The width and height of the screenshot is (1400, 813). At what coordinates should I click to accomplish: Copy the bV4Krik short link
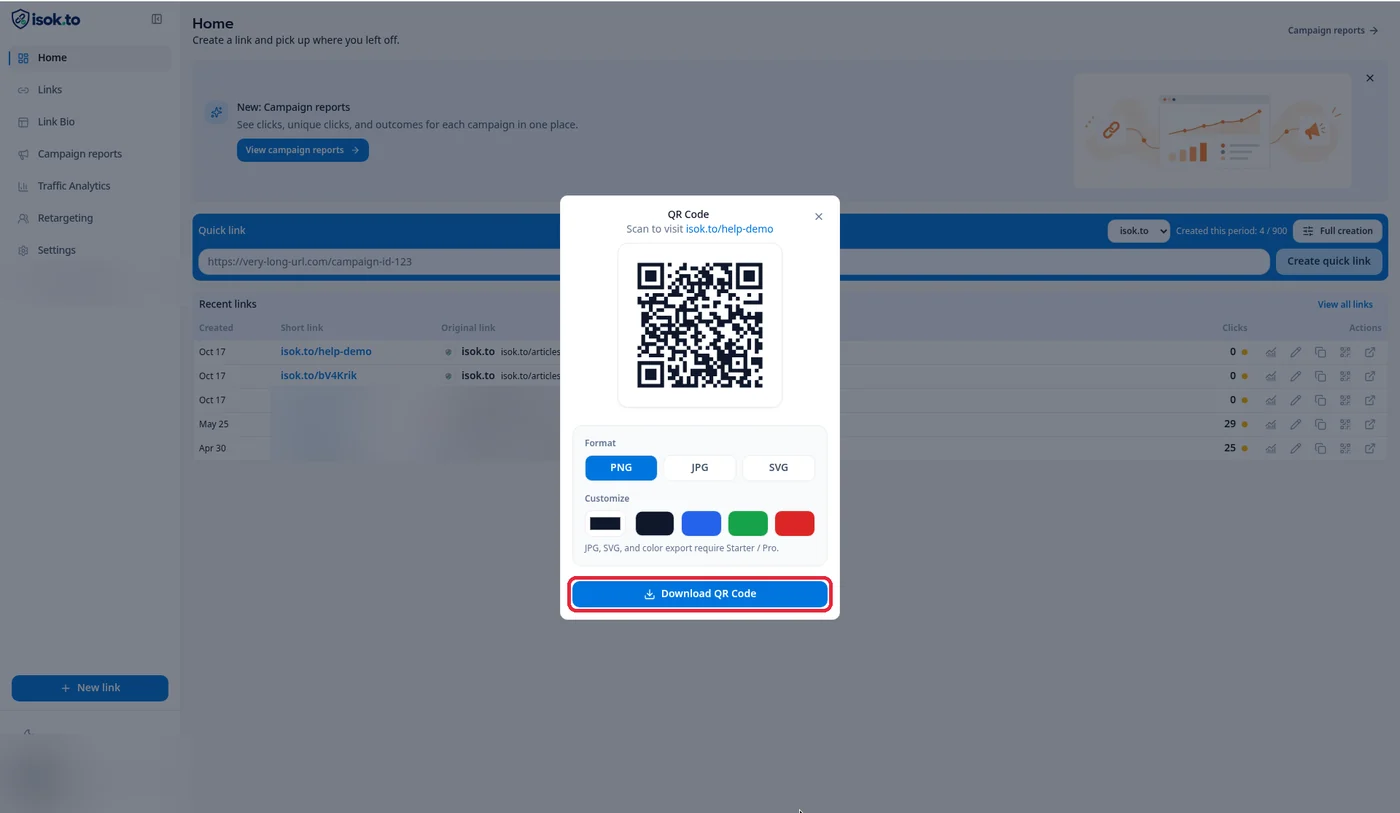[1320, 376]
